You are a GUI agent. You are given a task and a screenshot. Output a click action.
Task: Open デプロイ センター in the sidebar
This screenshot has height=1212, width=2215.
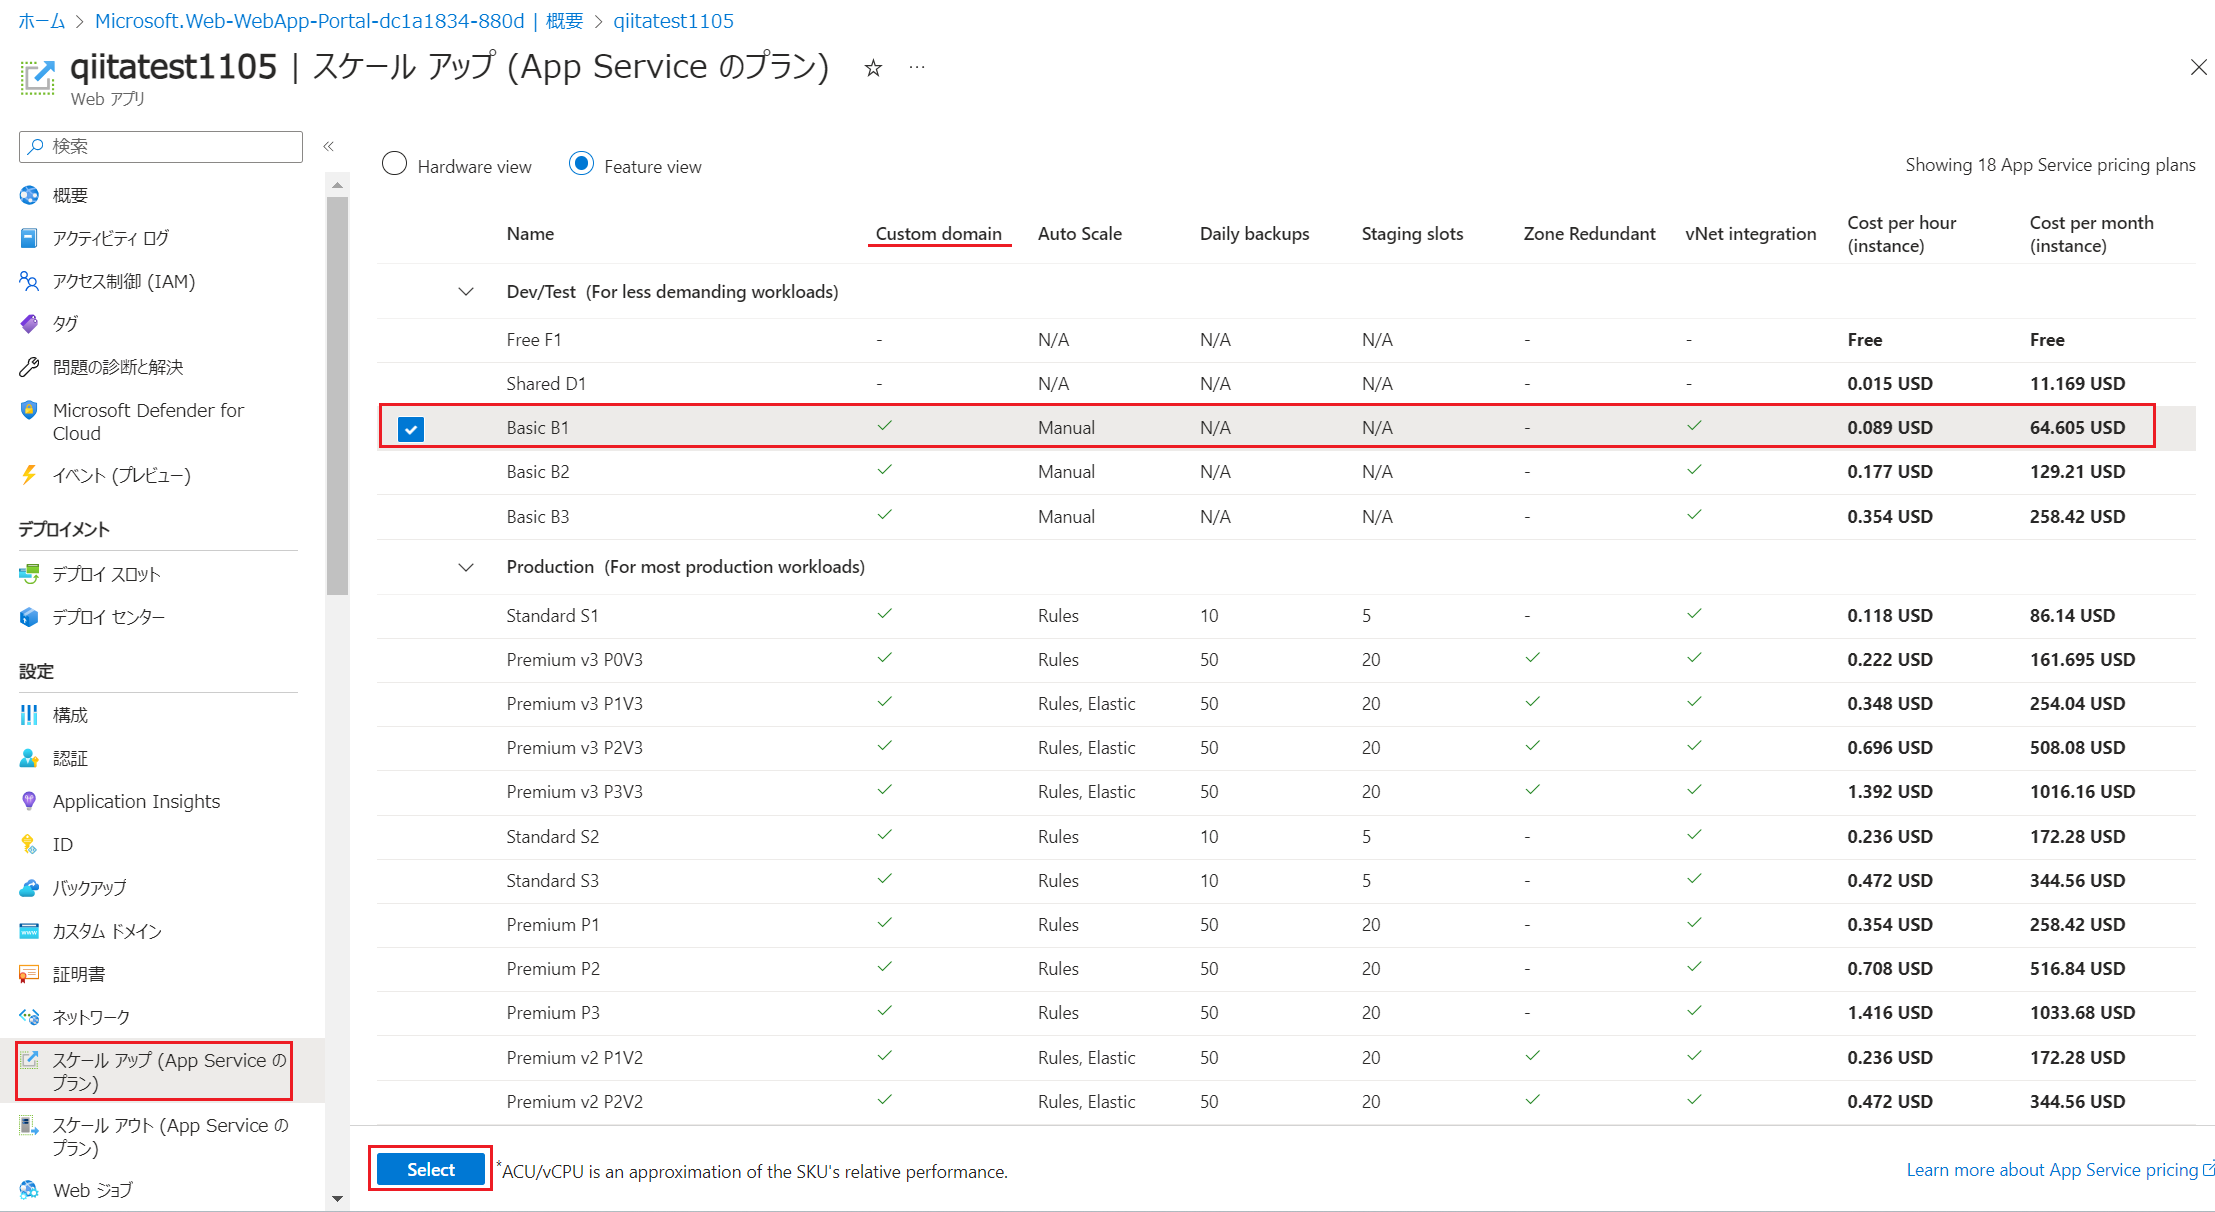tap(108, 617)
